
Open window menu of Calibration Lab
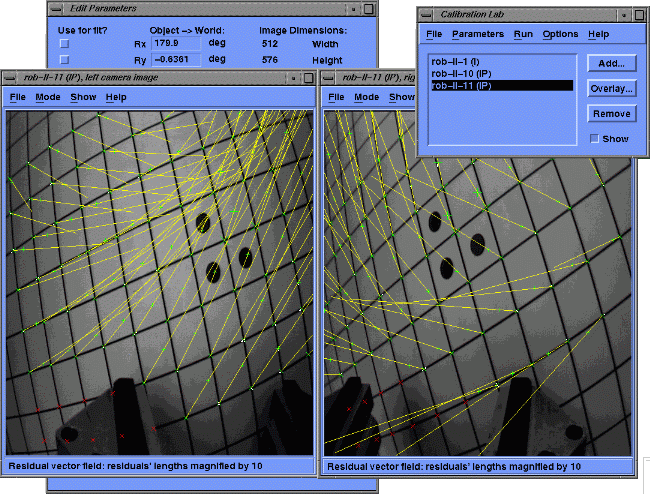click(425, 15)
